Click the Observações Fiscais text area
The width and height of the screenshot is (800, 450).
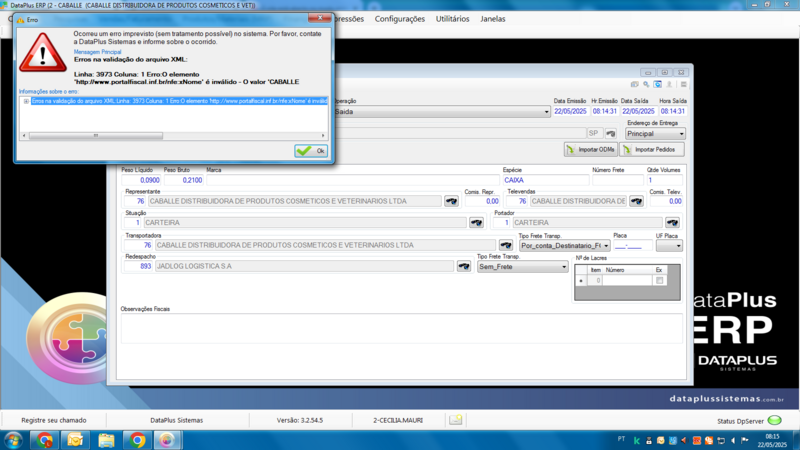coord(402,328)
